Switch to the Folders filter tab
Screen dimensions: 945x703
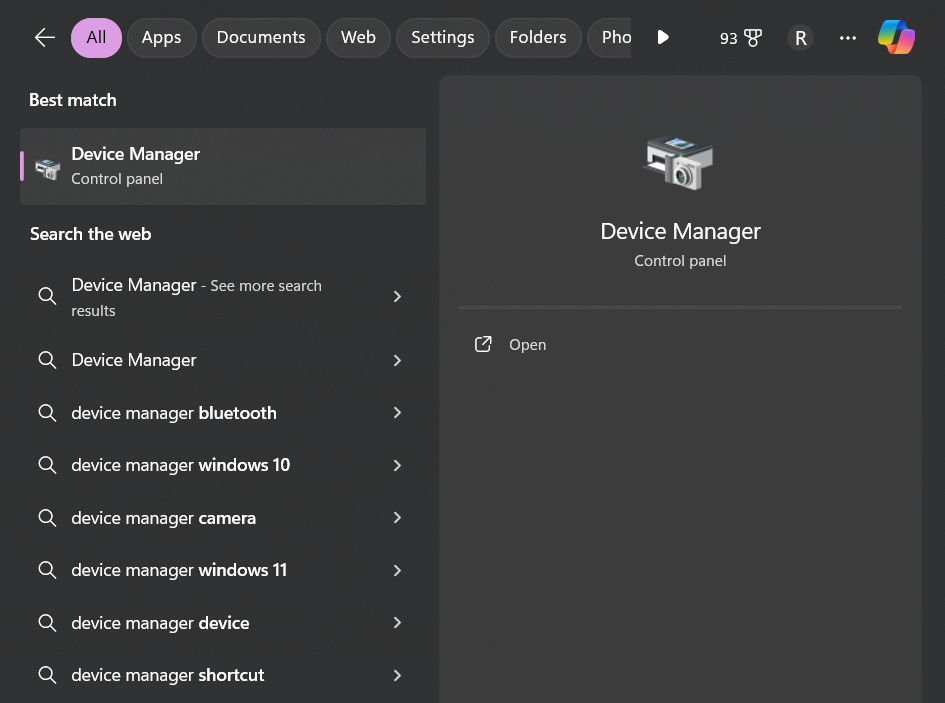click(x=538, y=38)
